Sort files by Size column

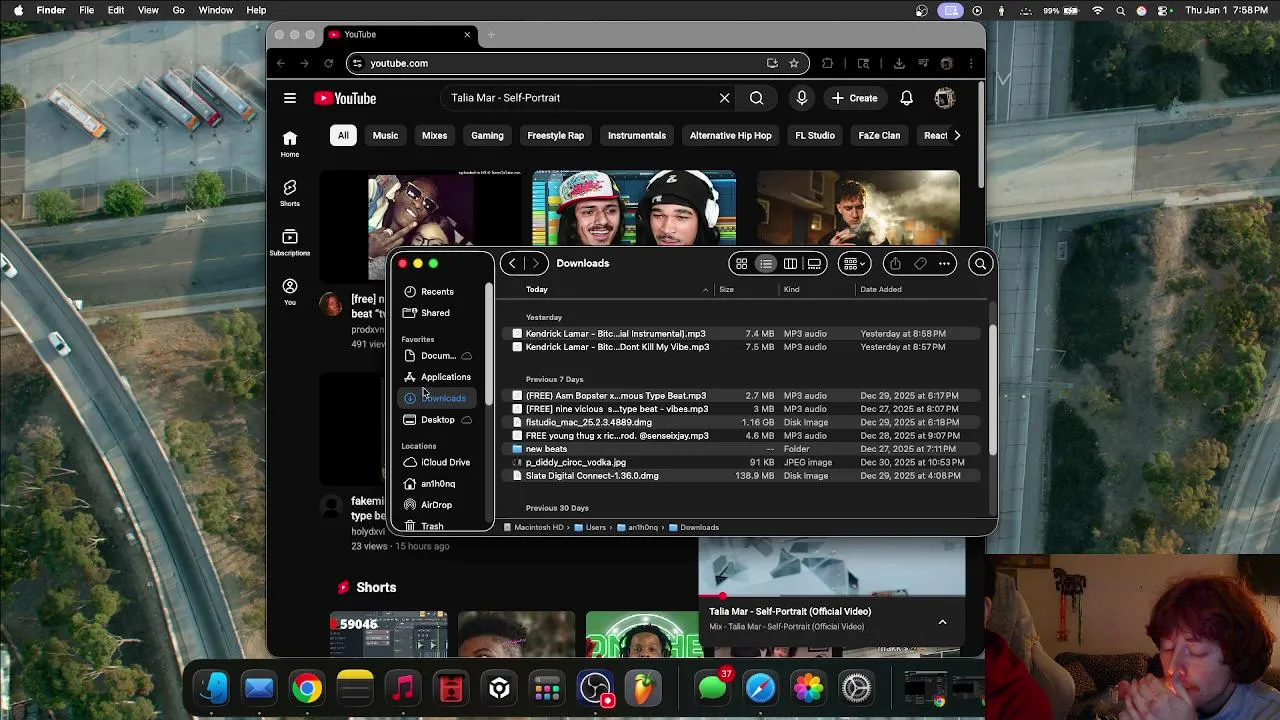point(726,289)
